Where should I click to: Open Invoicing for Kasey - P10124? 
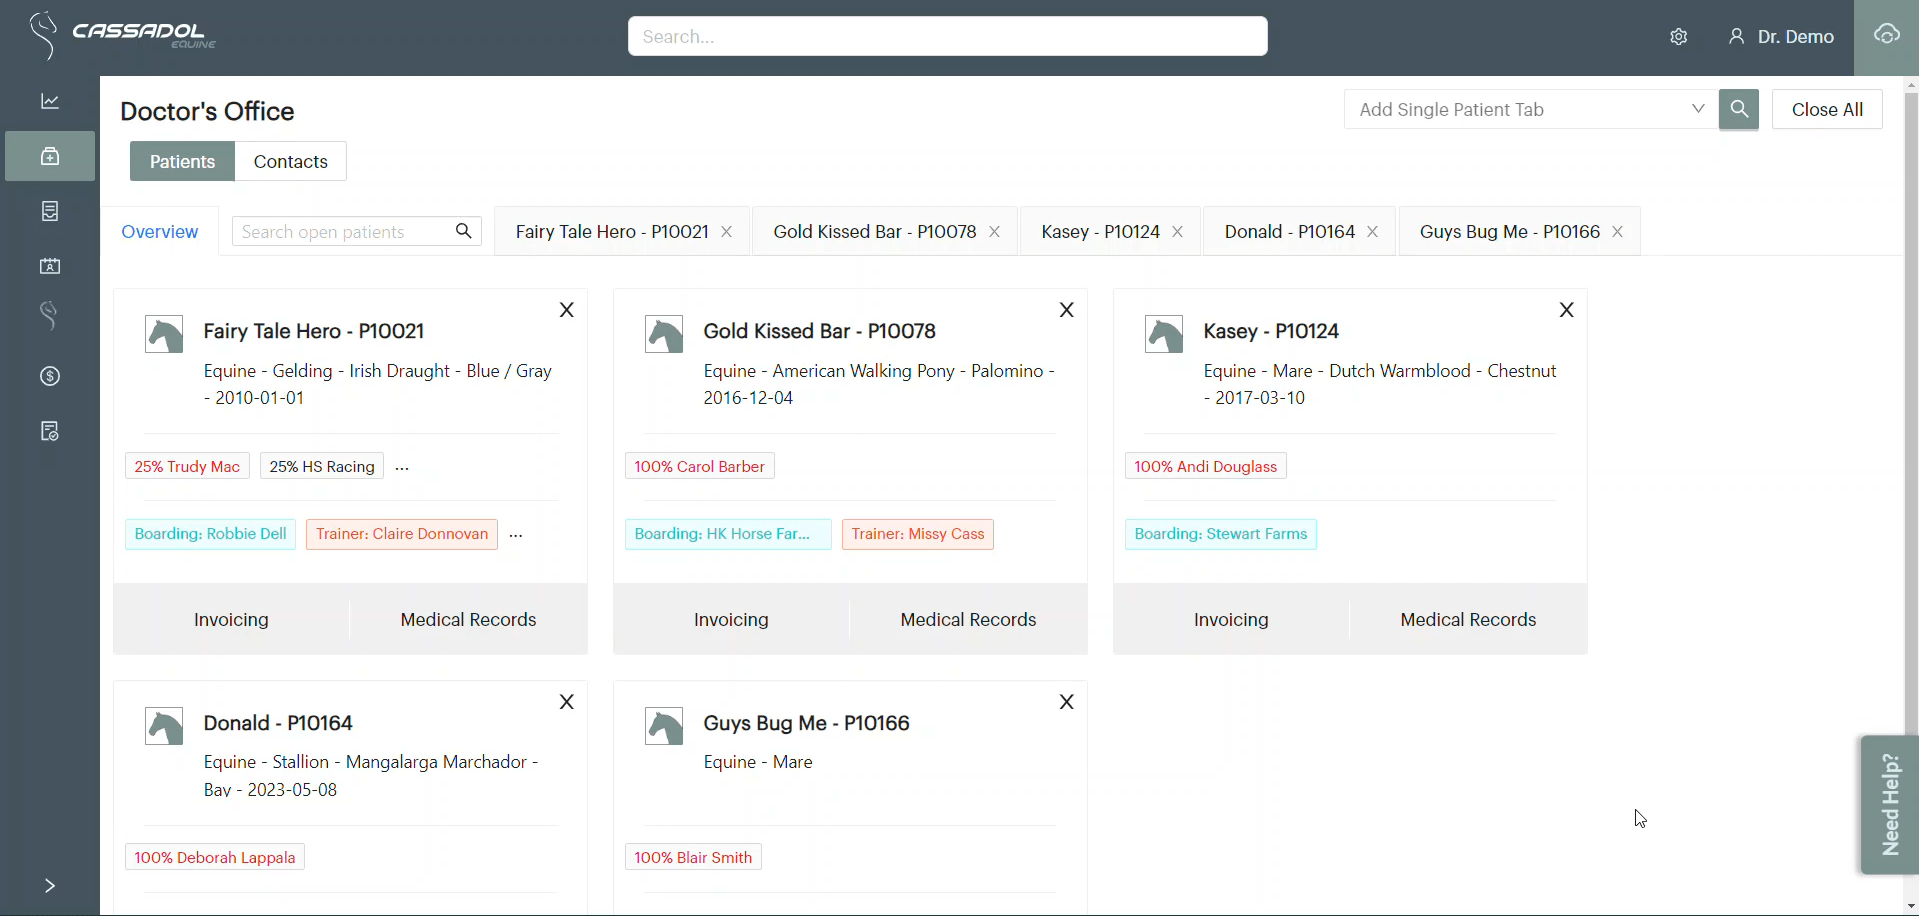coord(1231,620)
